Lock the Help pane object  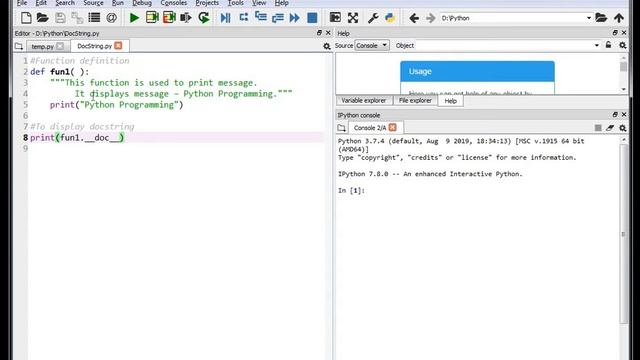point(608,45)
